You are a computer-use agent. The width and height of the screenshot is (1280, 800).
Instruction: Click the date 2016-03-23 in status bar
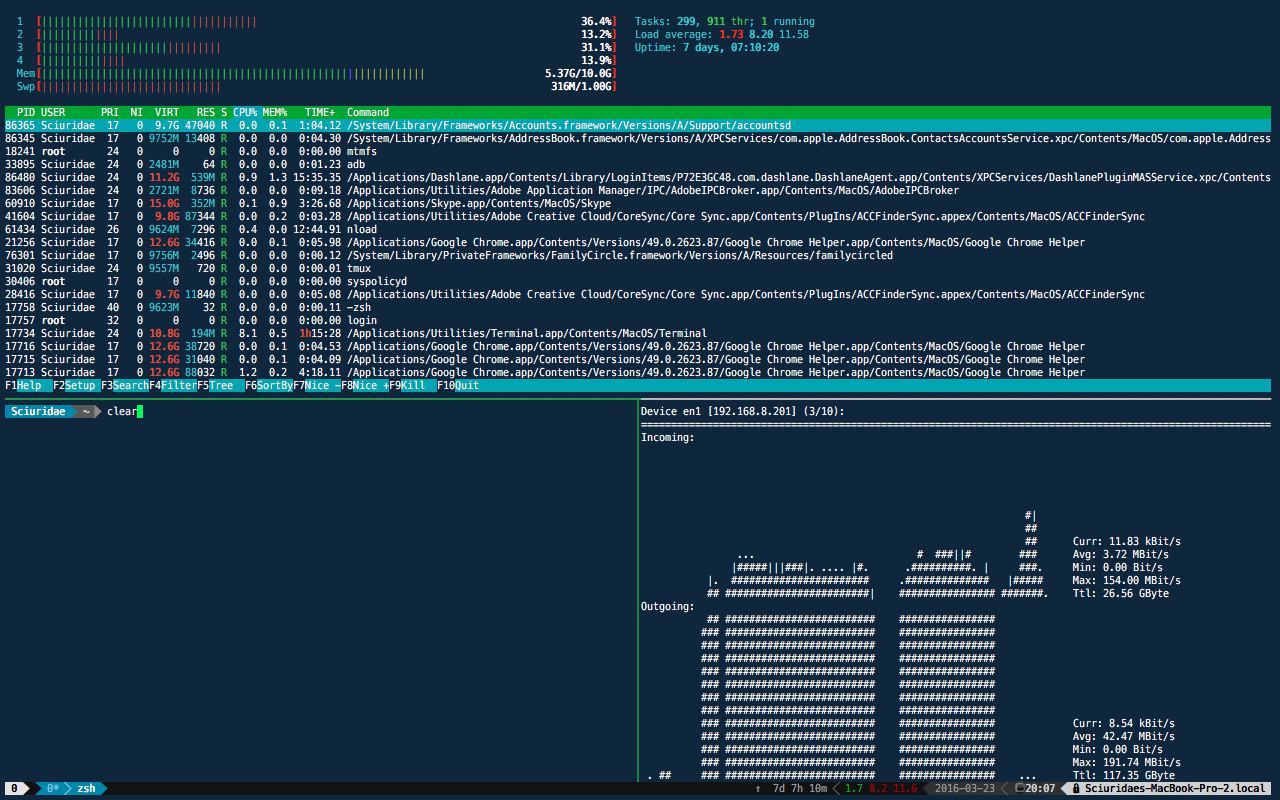pyautogui.click(x=965, y=788)
